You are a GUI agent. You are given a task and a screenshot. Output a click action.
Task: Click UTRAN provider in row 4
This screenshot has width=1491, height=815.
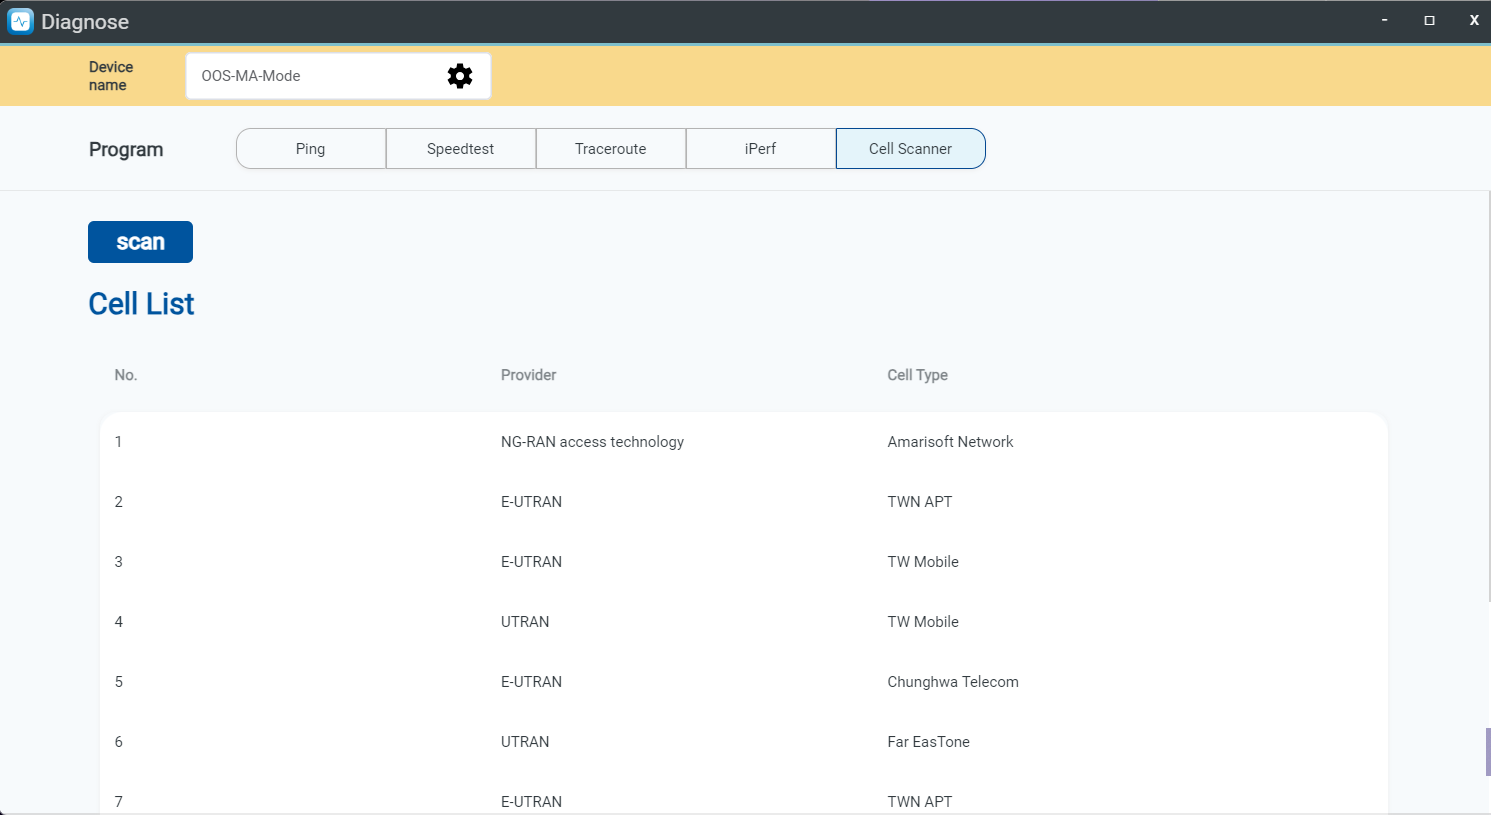click(525, 622)
